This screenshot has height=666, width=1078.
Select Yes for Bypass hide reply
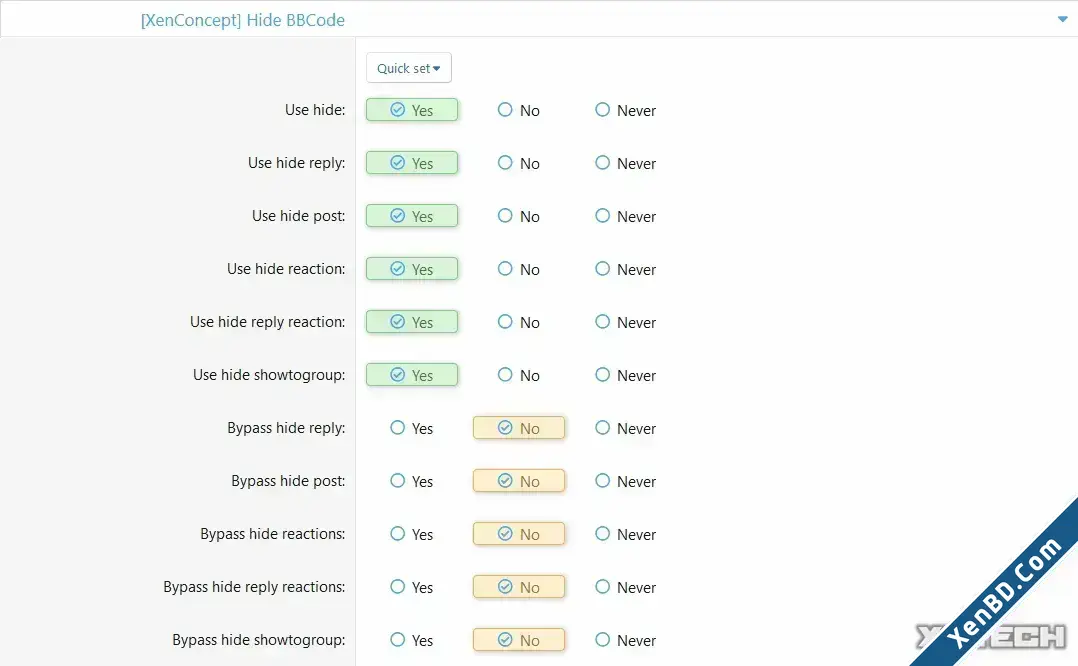pyautogui.click(x=411, y=428)
